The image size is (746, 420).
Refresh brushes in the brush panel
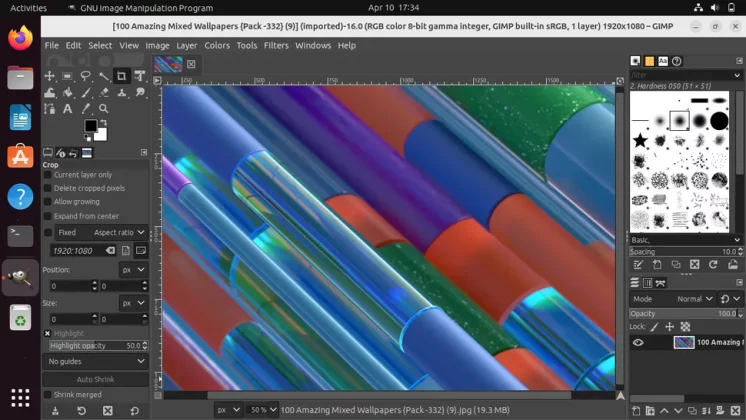[x=713, y=265]
